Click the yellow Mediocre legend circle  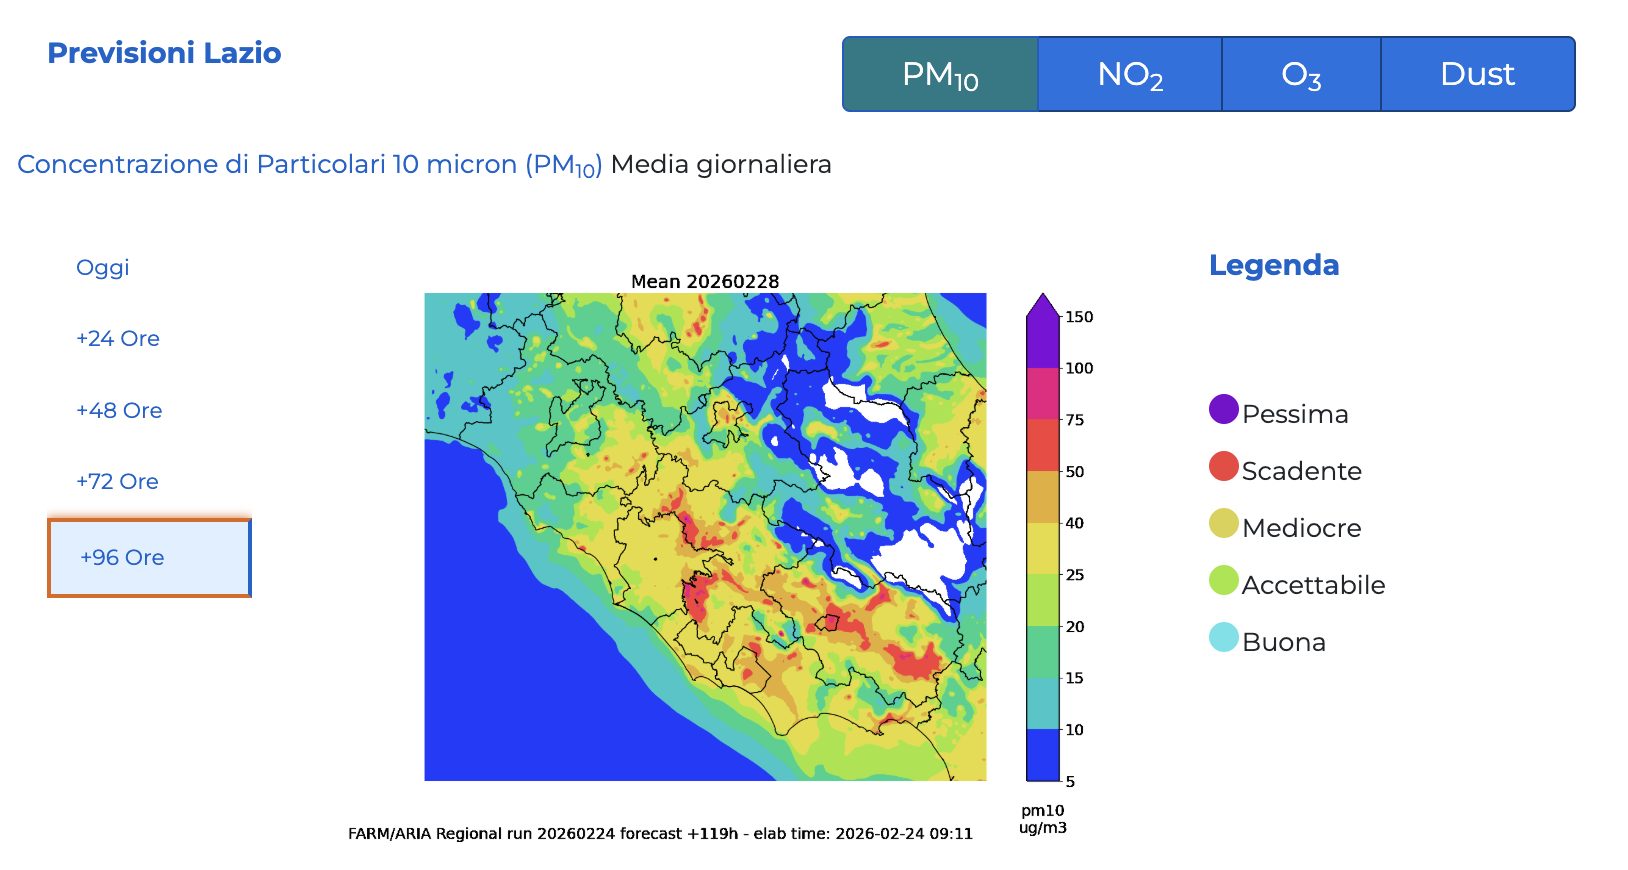coord(1224,523)
